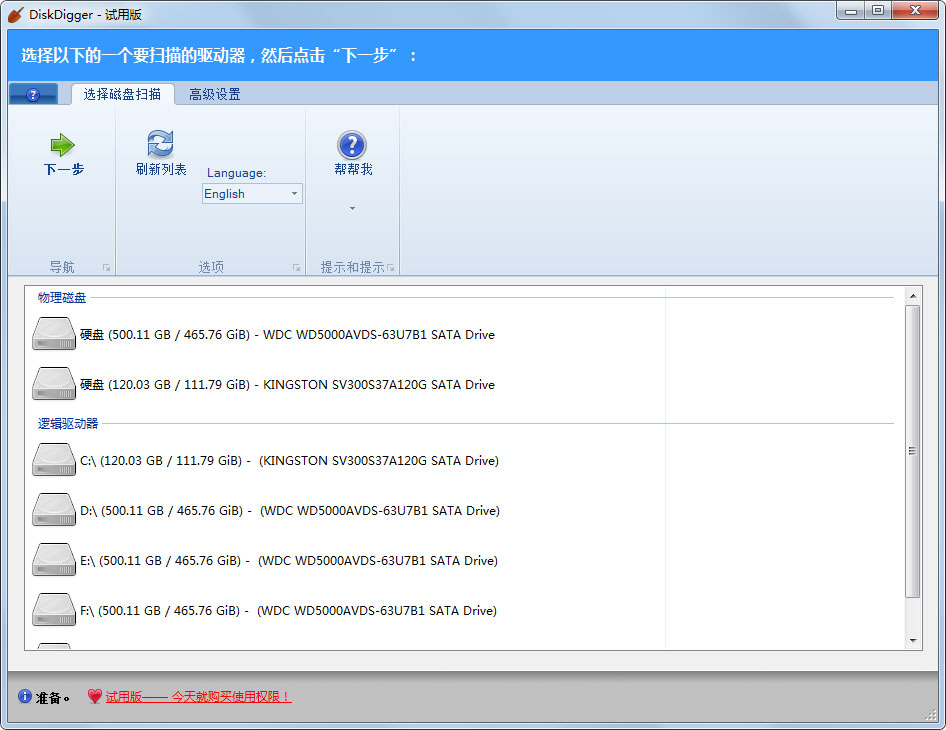The image size is (946, 730).
Task: Click the drive list vertical scrollbar thumb
Action: pos(913,451)
